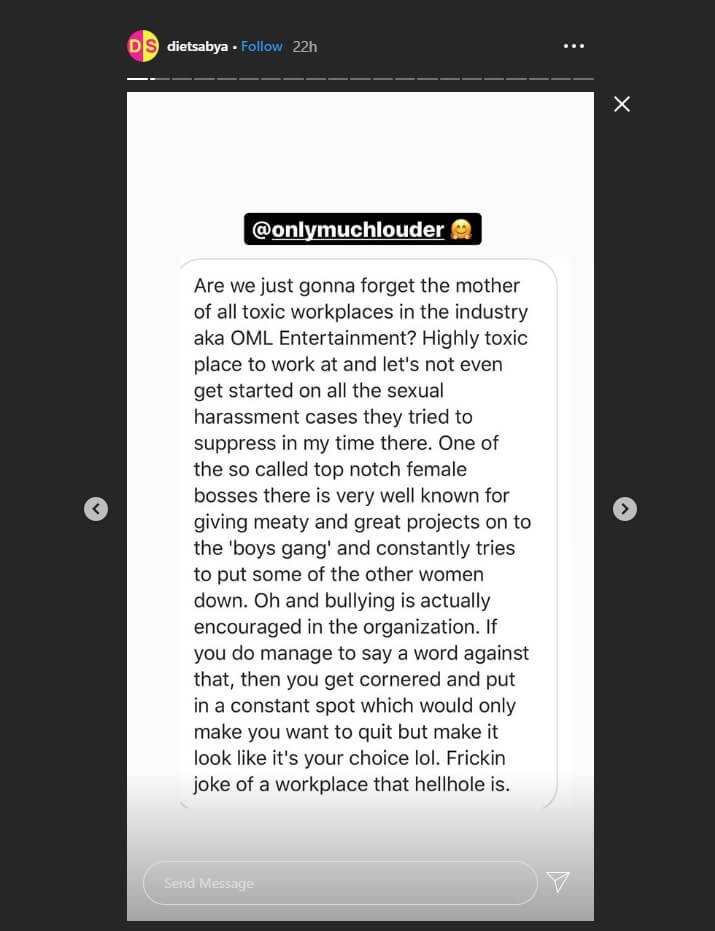Click the first story progress segment
Screen dimensions: 715x931
point(137,78)
